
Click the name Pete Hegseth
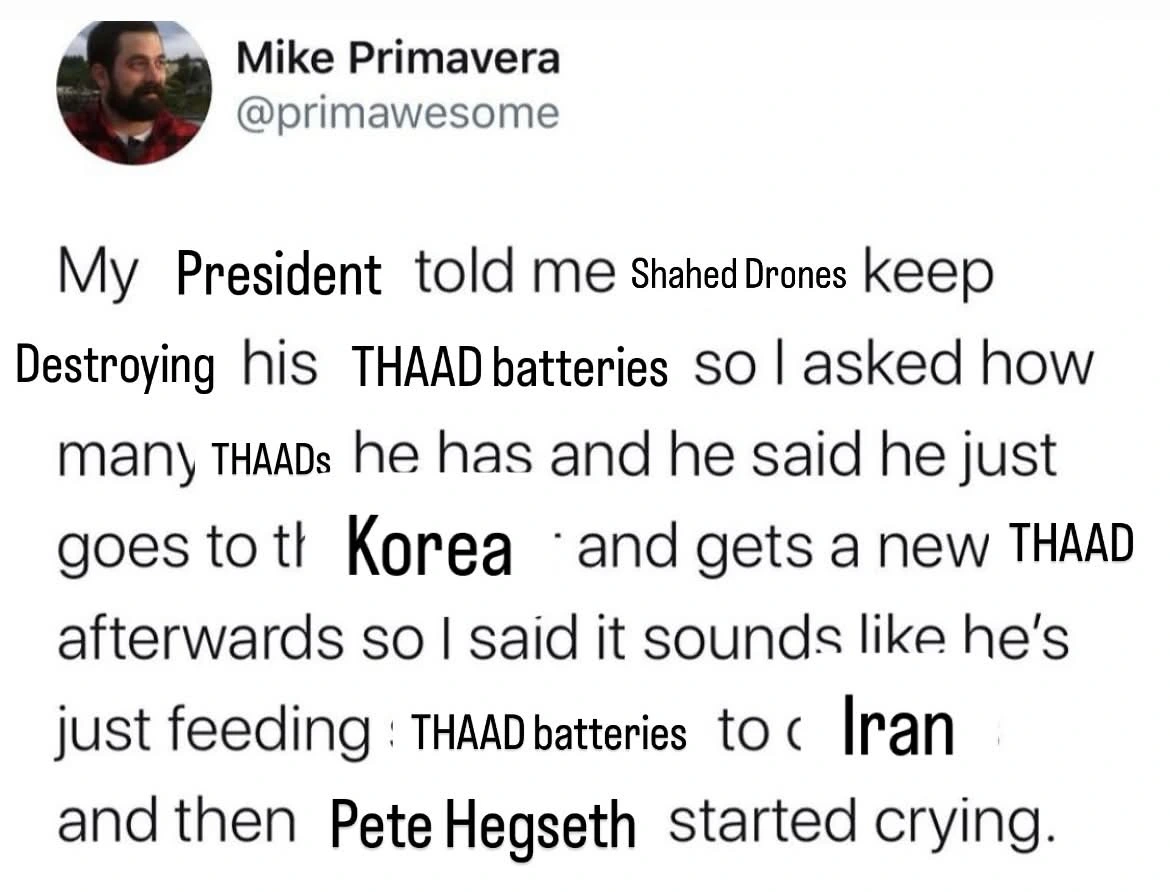click(x=482, y=826)
